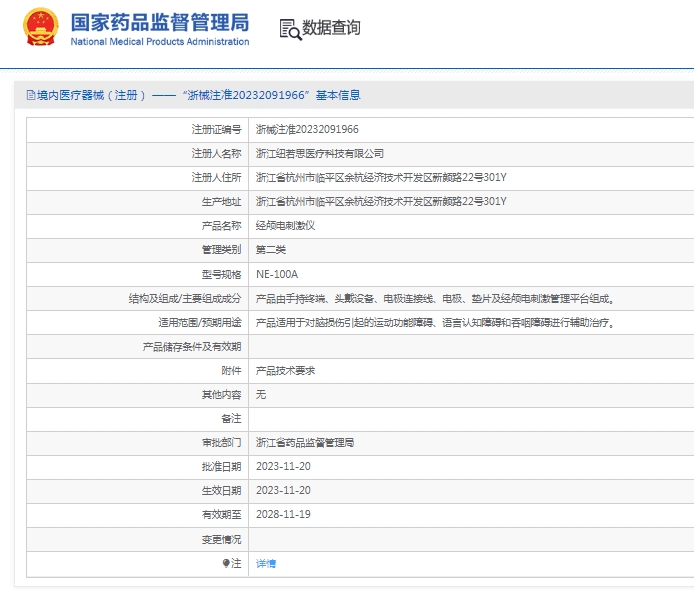Select attachment value 产品技术要求
The height and width of the screenshot is (590, 694).
(x=285, y=370)
